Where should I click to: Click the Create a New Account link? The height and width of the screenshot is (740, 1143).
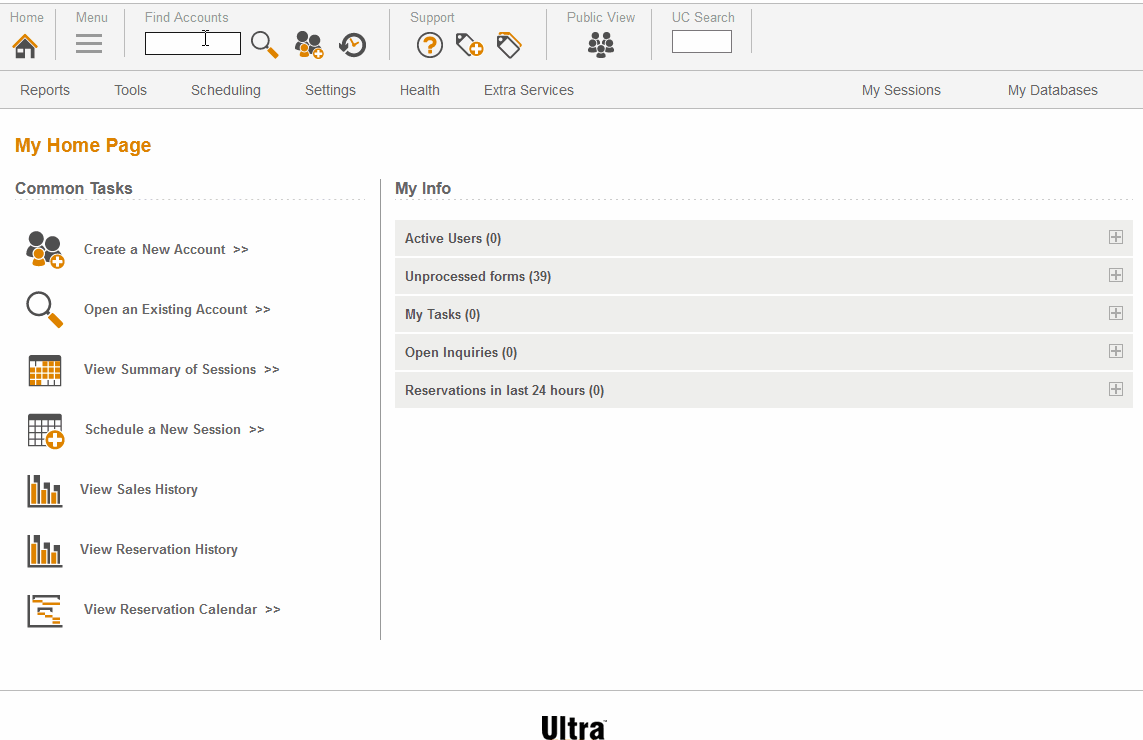[x=166, y=249]
